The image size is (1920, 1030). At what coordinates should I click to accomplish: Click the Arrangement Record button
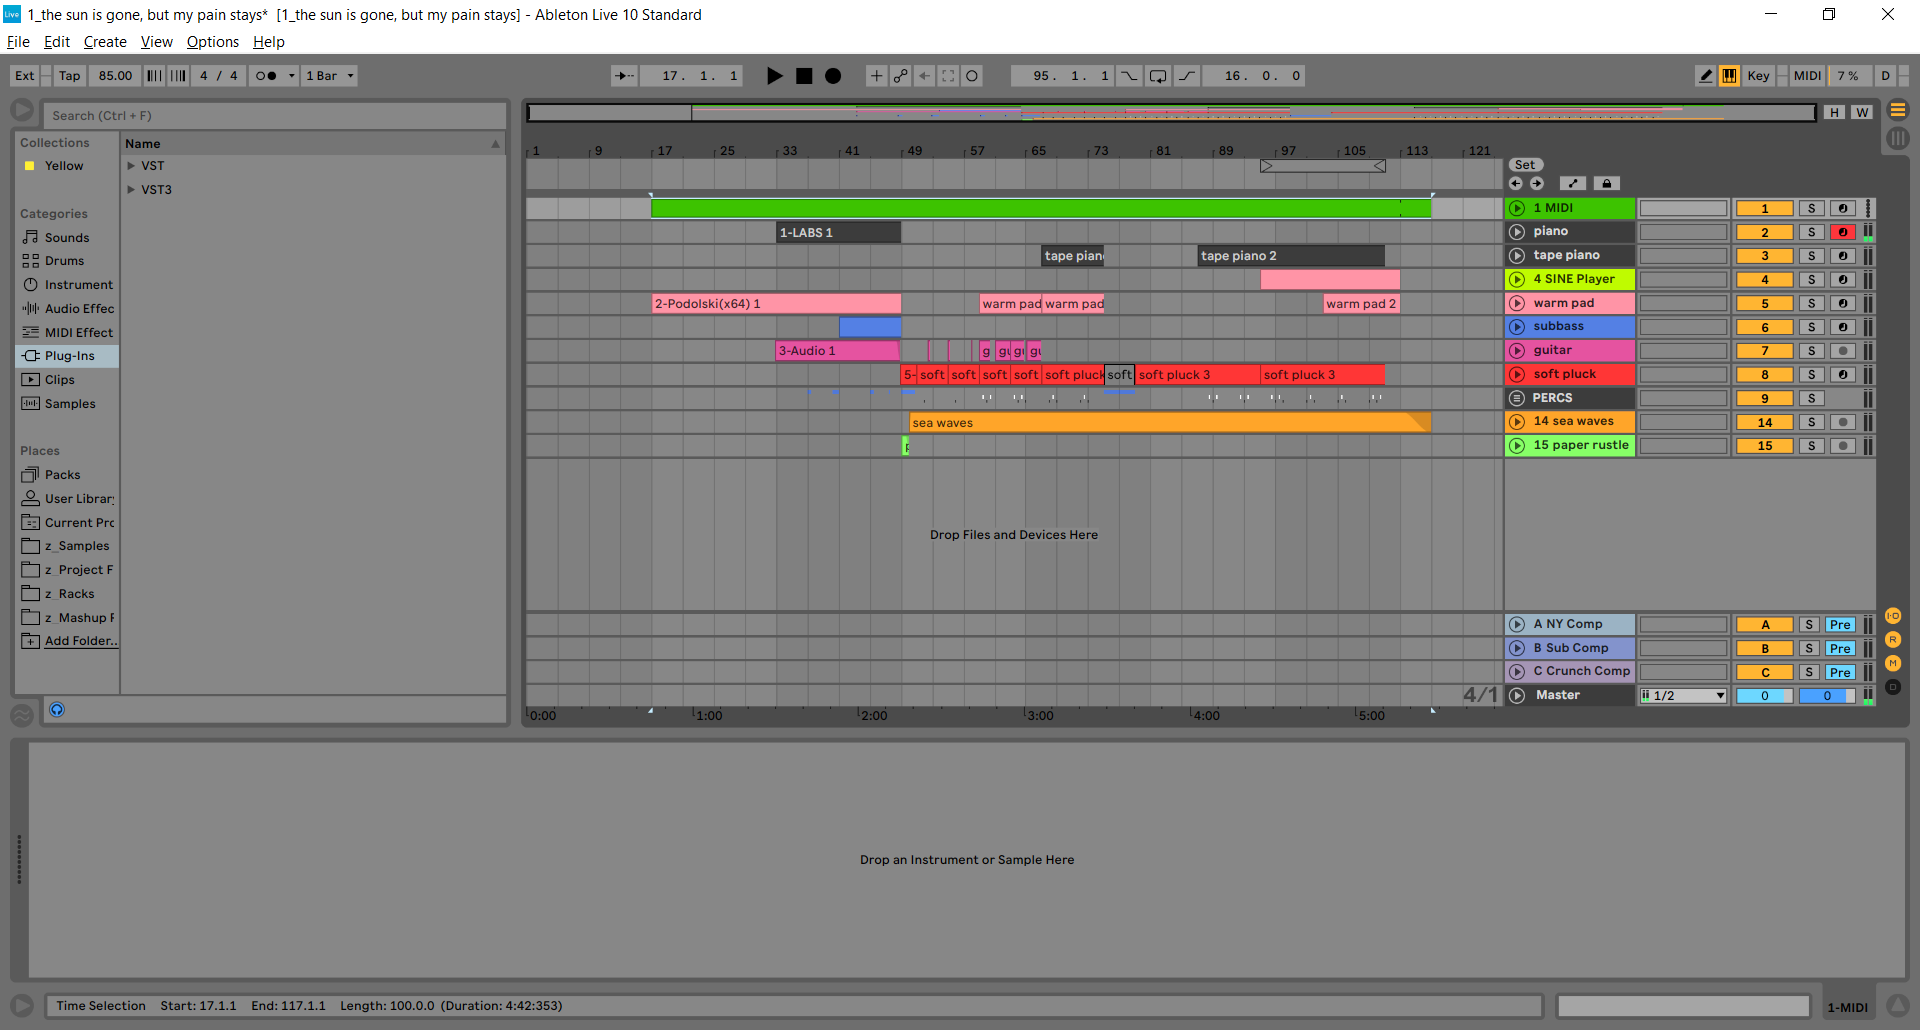[833, 76]
